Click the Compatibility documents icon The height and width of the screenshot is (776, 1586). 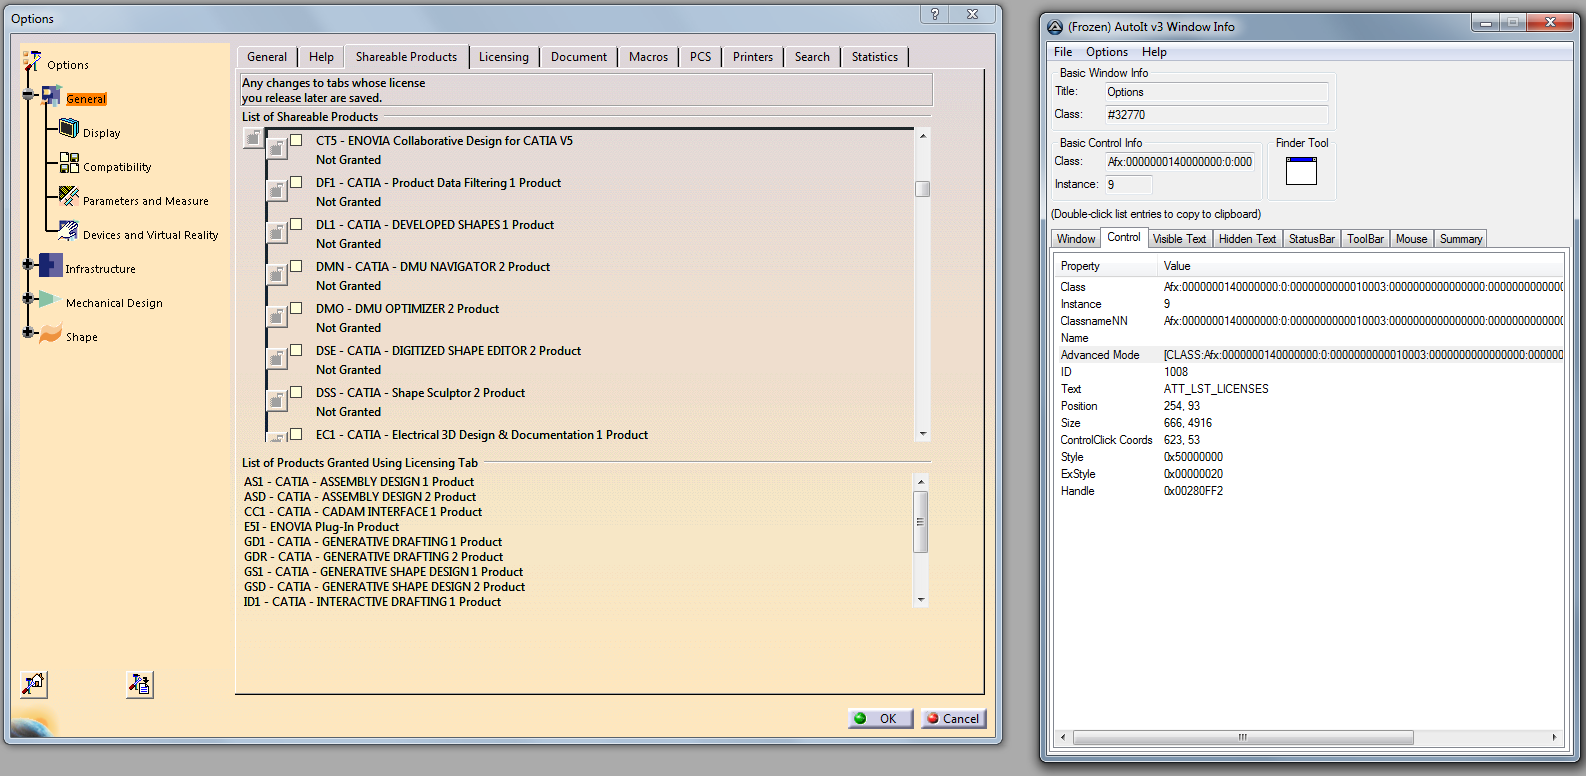click(x=69, y=163)
